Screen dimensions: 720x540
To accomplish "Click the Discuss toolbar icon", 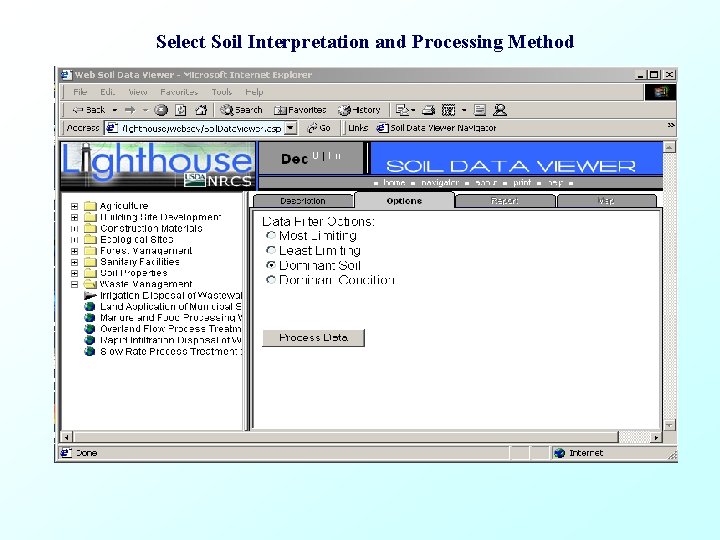I will (x=480, y=110).
